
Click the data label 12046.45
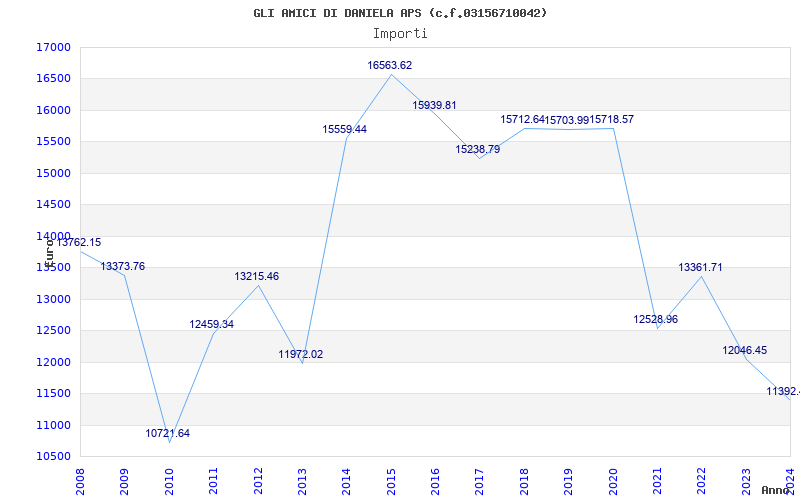click(x=744, y=350)
